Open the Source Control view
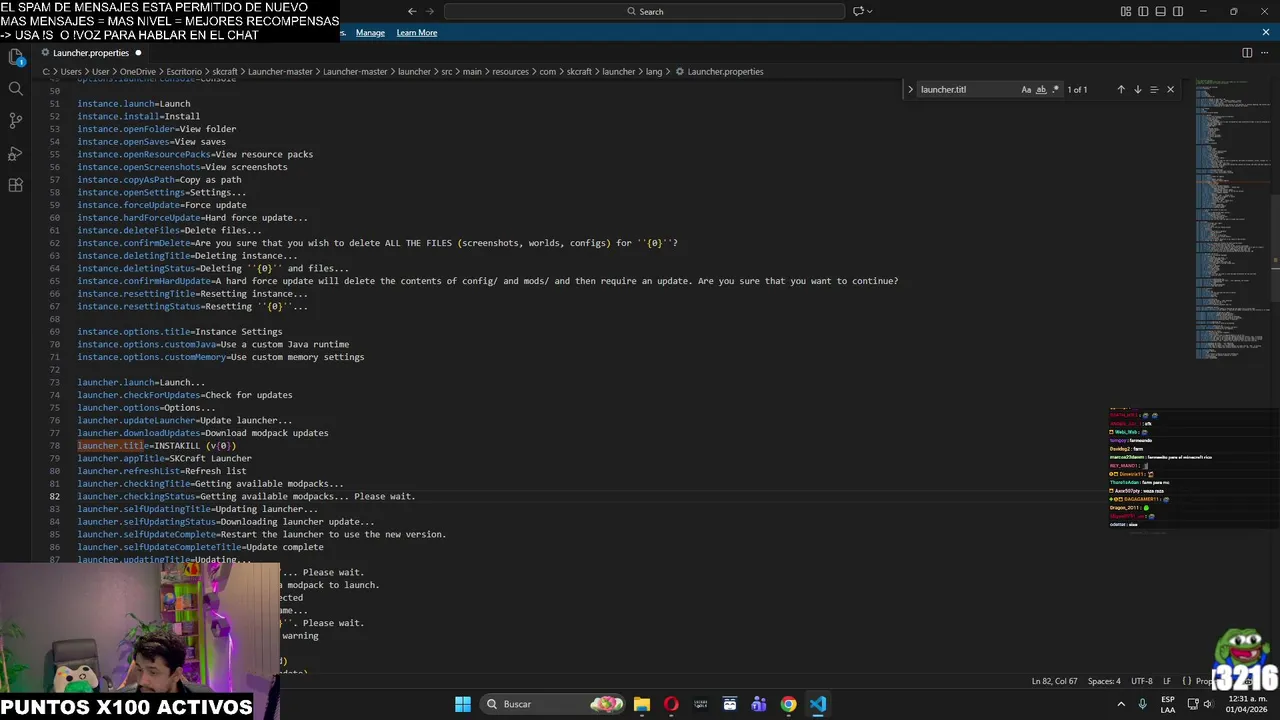This screenshot has height=720, width=1280. coord(15,121)
